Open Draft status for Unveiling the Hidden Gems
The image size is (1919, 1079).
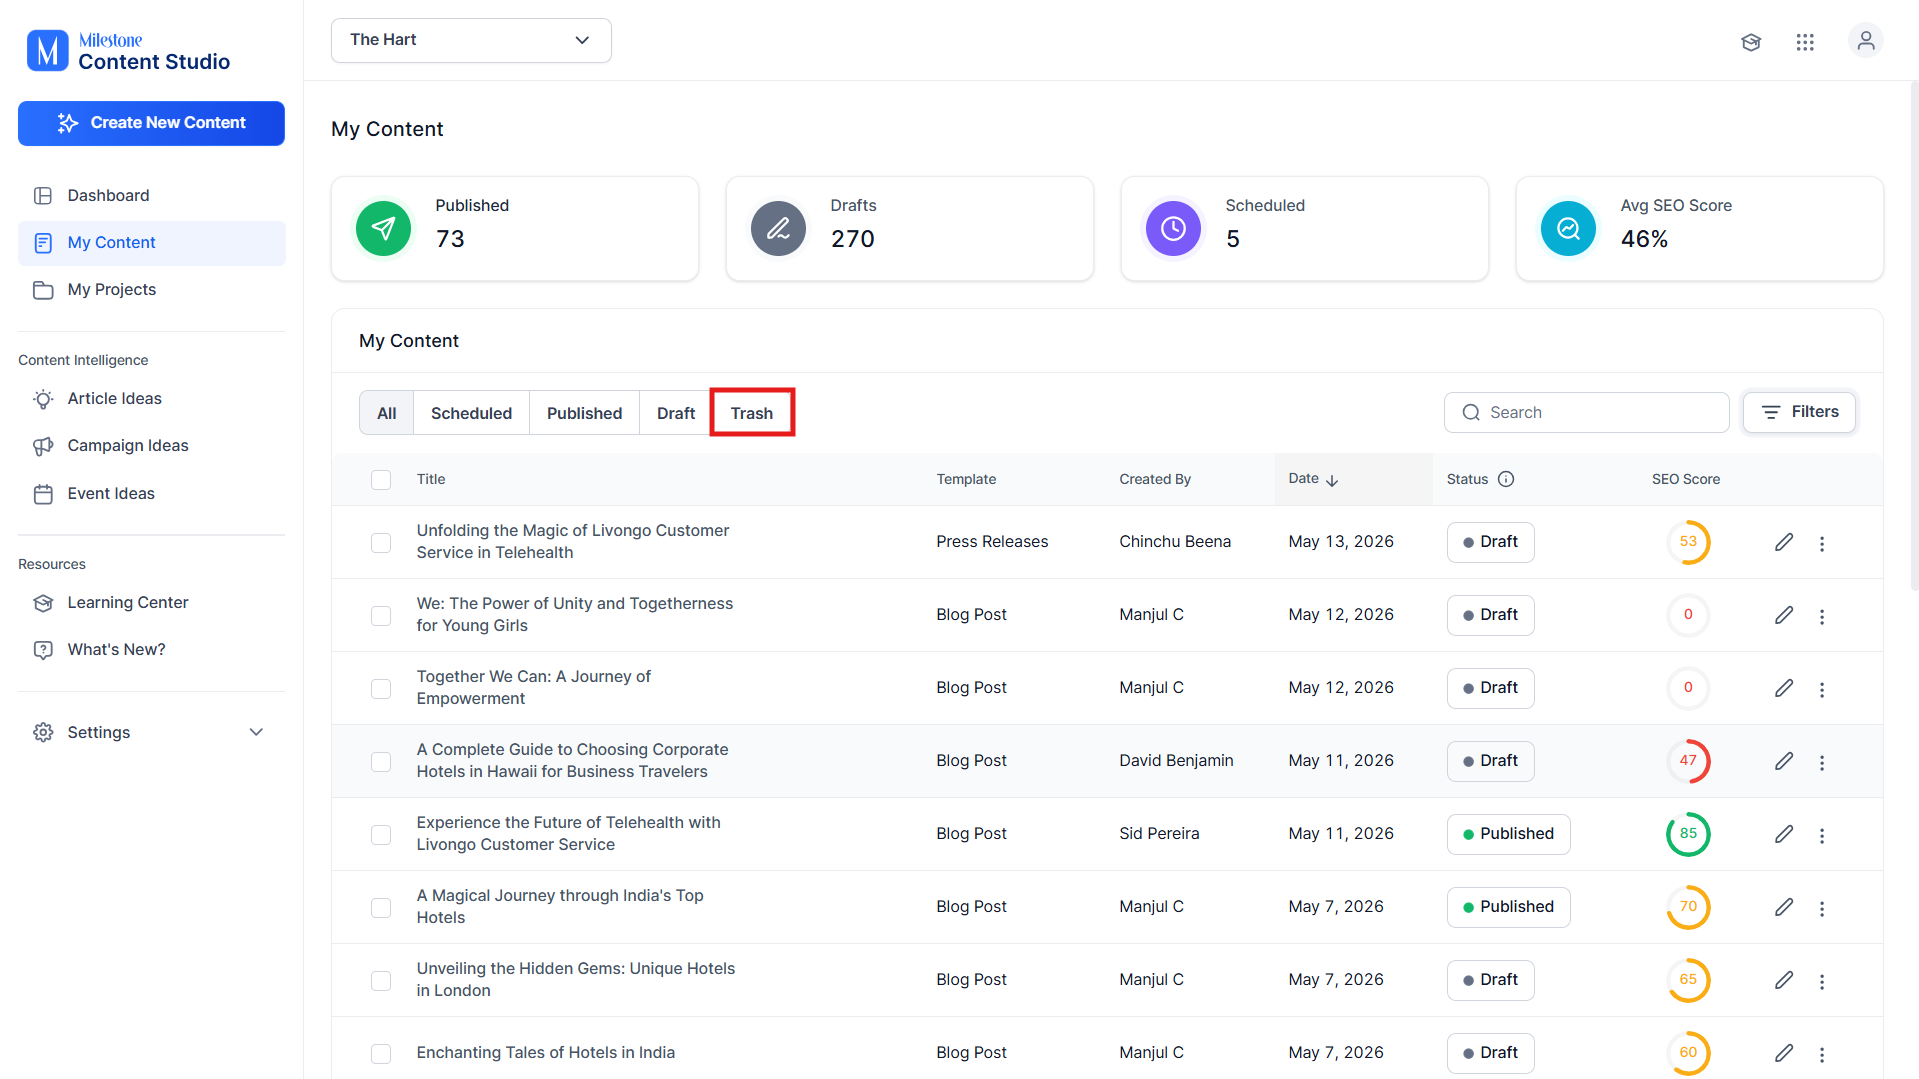1490,980
